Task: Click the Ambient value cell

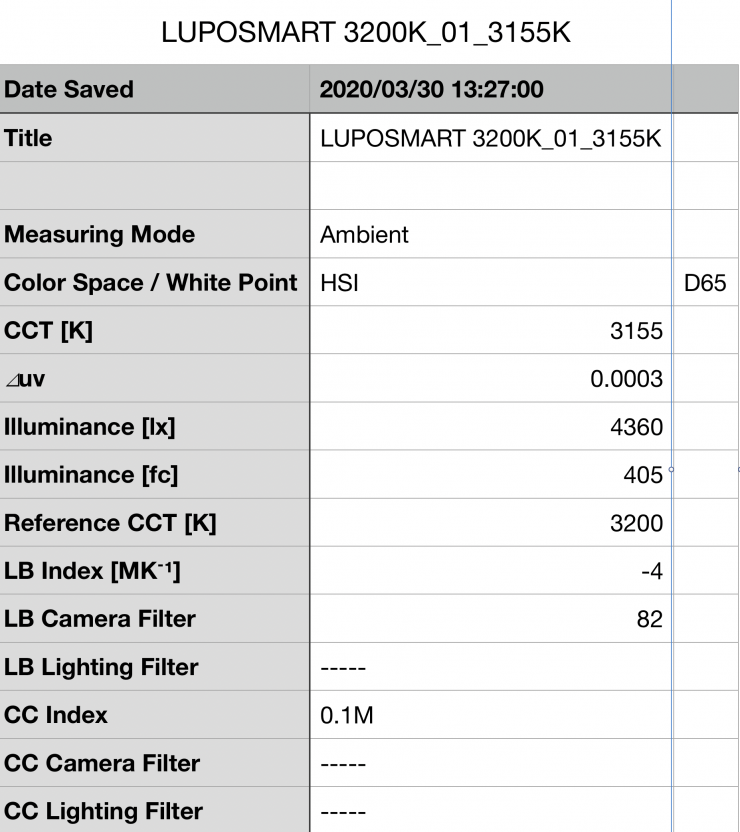Action: click(365, 235)
